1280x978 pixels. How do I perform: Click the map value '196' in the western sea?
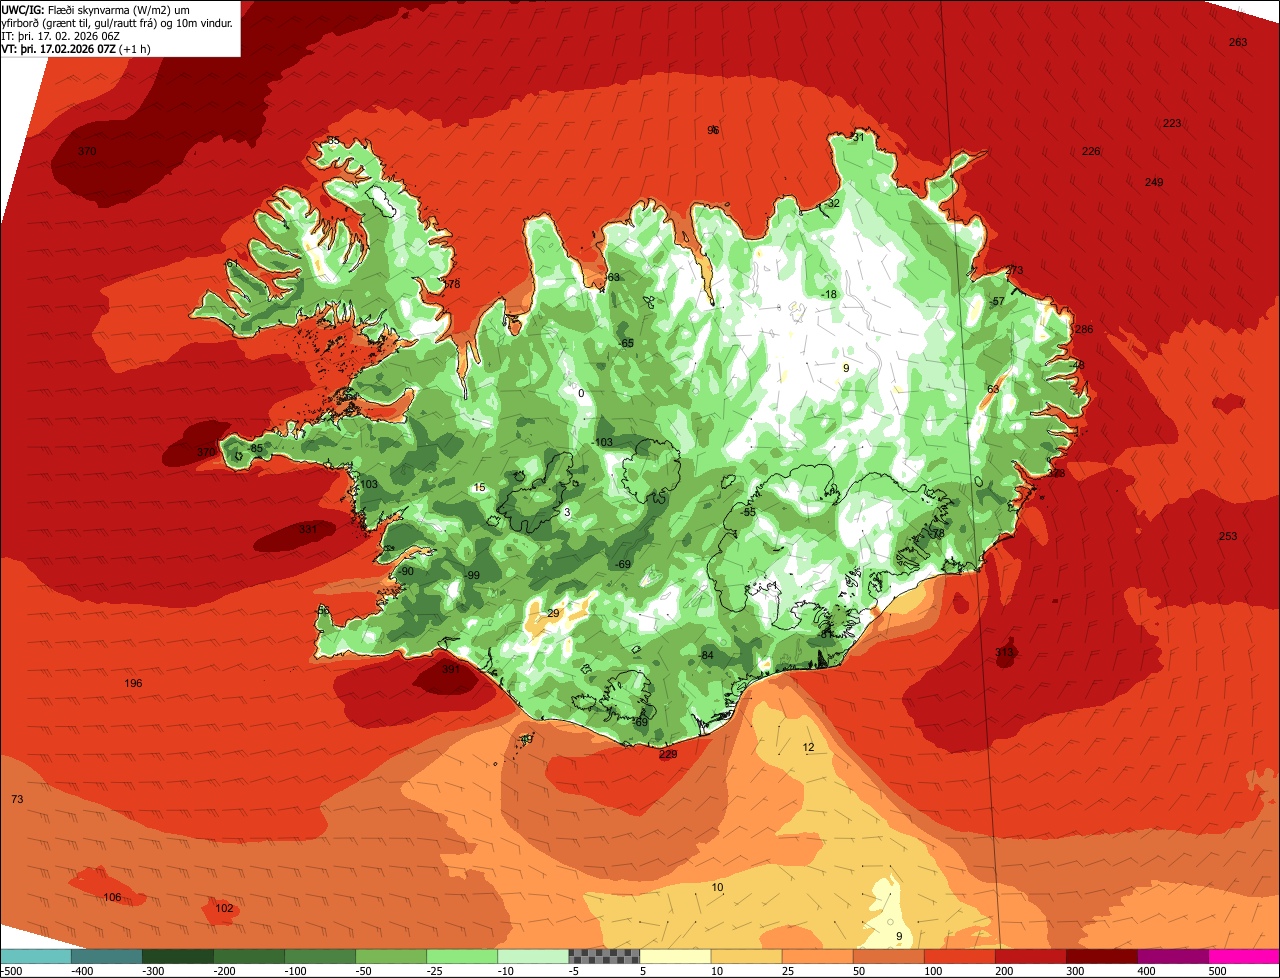click(x=133, y=683)
